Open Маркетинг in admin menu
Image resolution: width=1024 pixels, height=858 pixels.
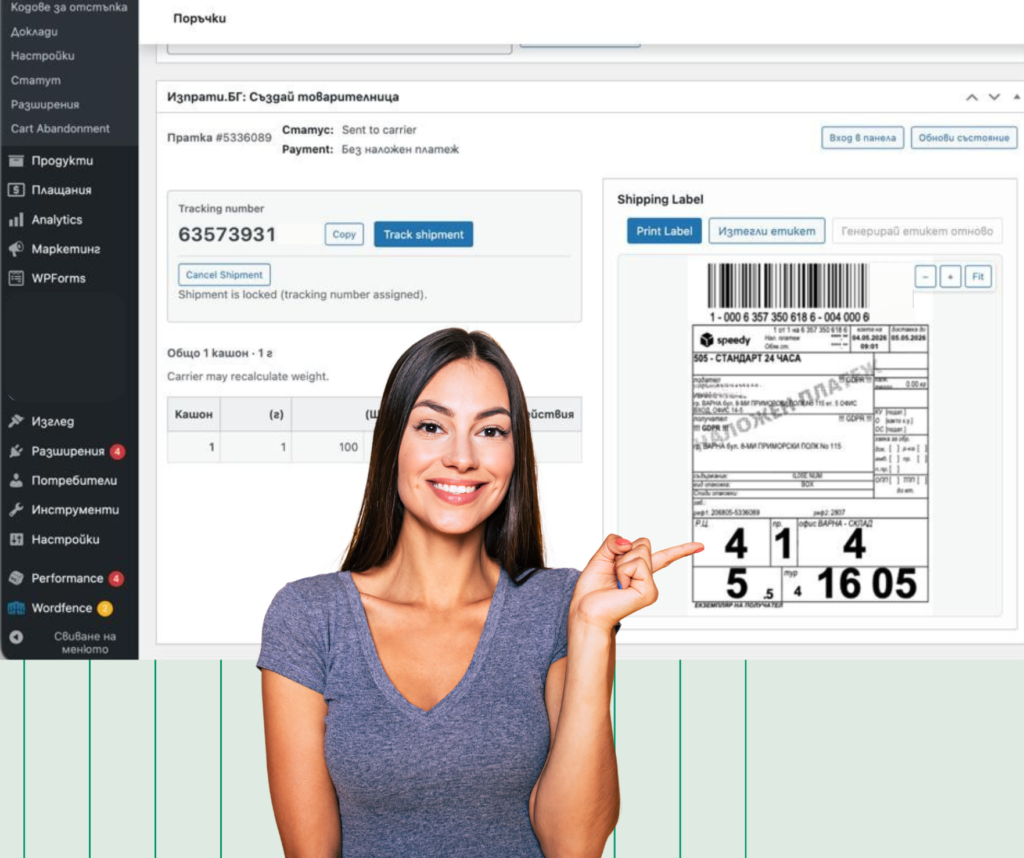coord(66,249)
